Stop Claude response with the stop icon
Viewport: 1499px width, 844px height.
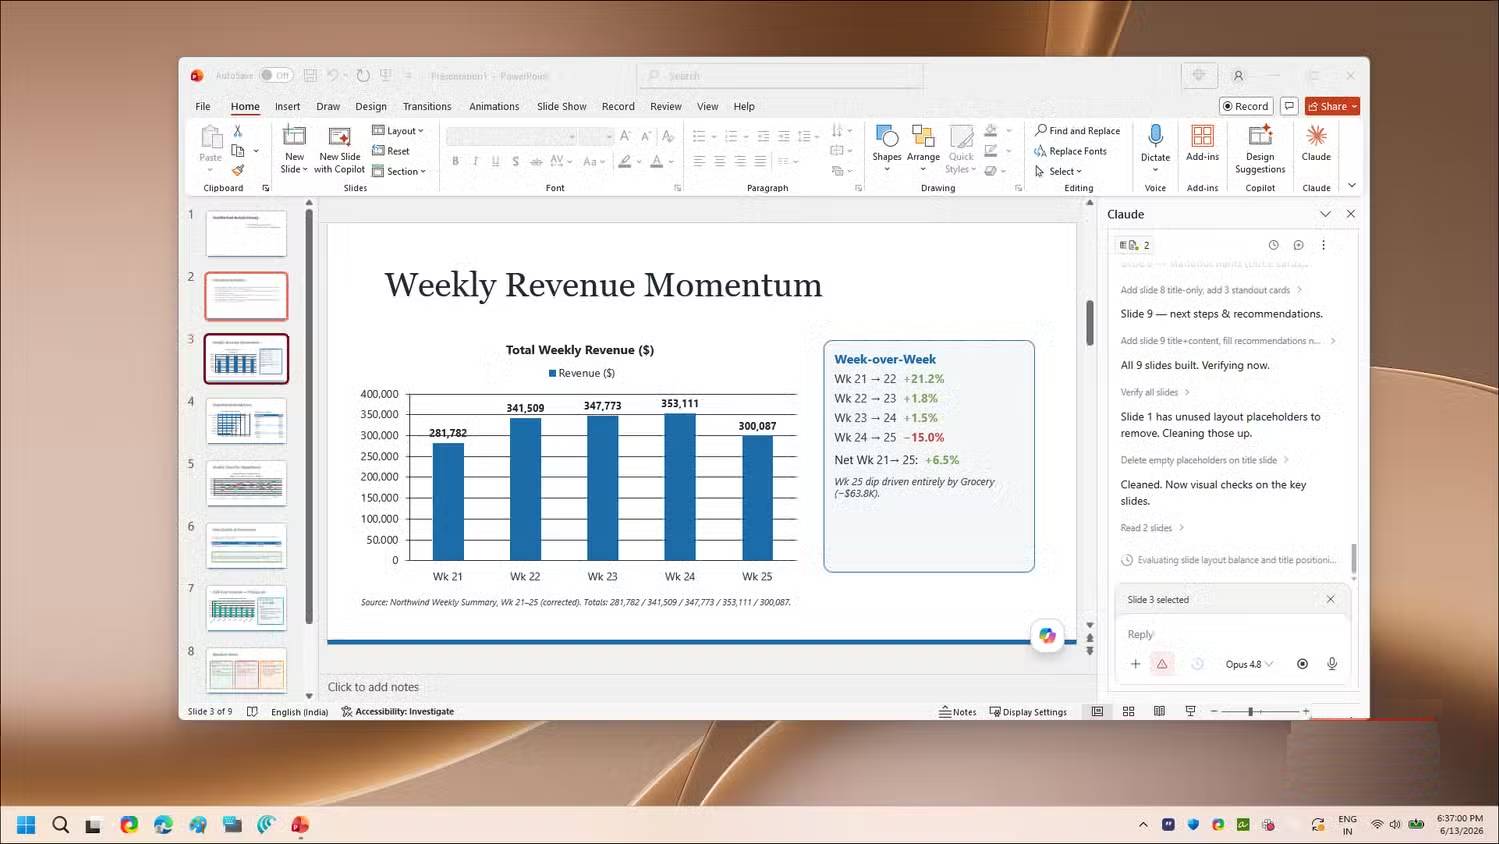(1302, 664)
